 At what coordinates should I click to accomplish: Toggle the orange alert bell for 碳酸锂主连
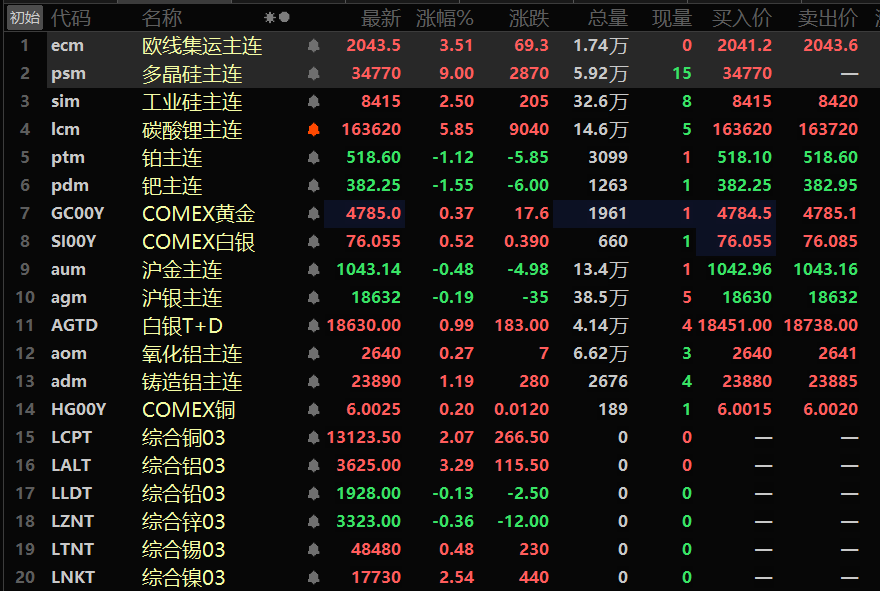(314, 130)
